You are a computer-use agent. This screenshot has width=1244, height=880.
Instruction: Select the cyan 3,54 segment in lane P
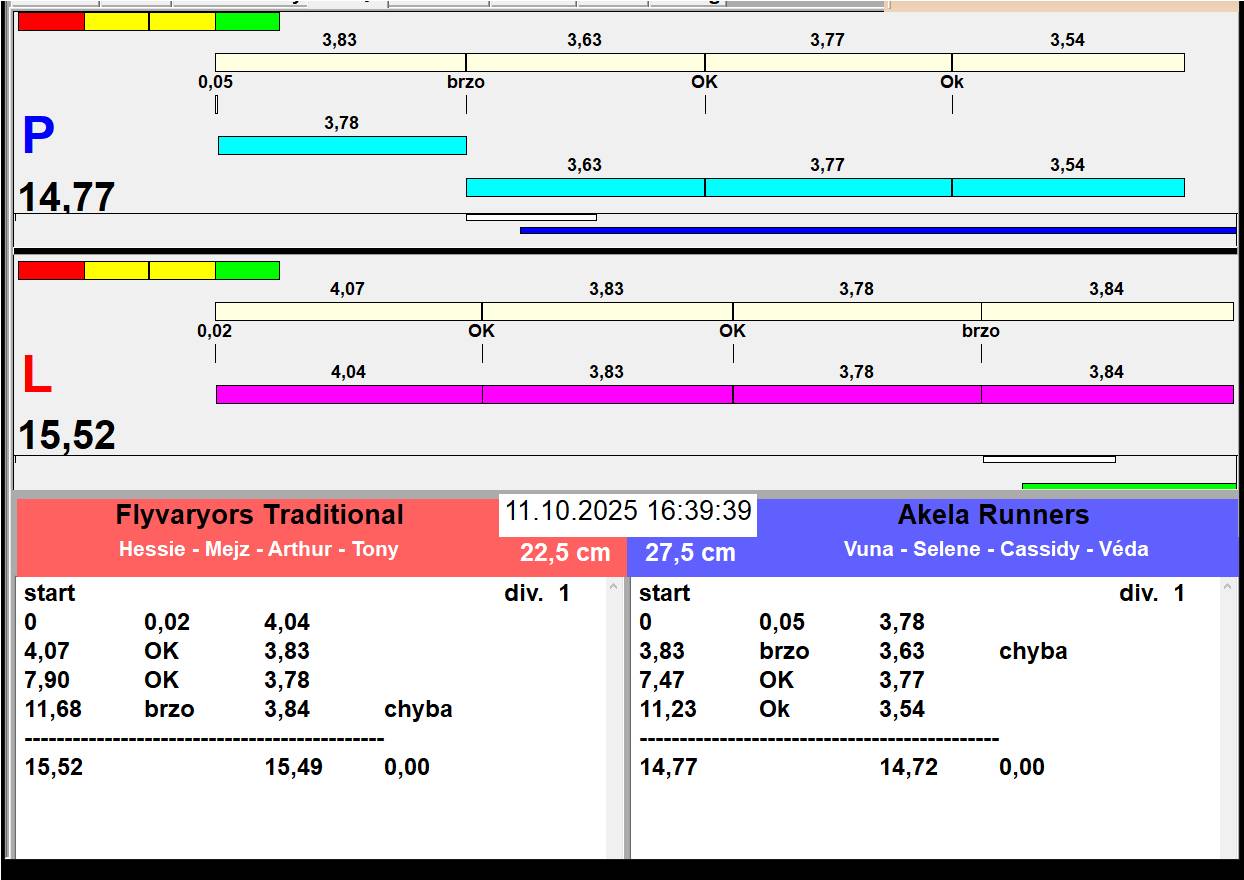(x=1068, y=187)
